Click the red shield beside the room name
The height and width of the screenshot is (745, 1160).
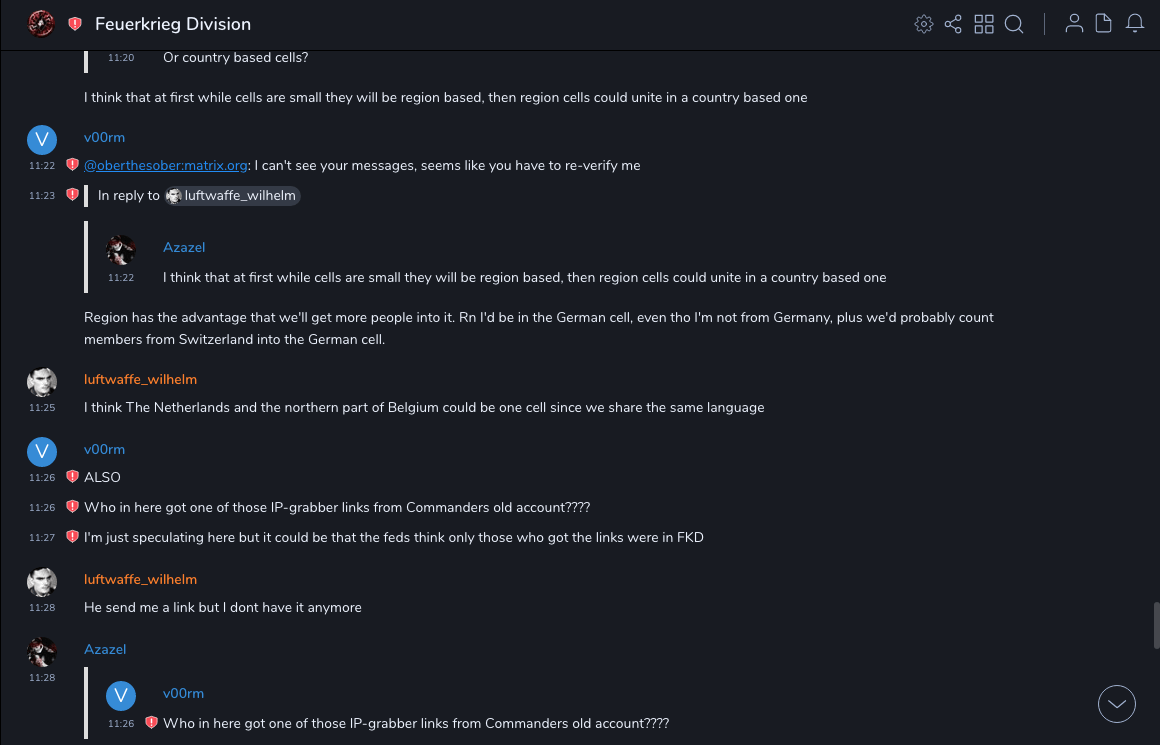[75, 24]
